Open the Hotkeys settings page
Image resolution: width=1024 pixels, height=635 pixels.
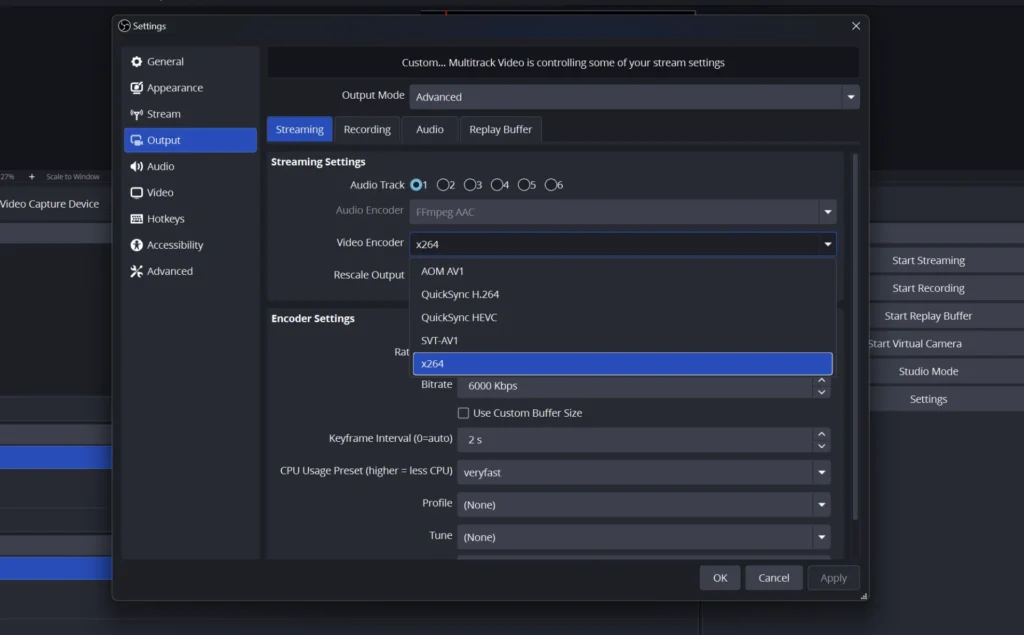(190, 219)
